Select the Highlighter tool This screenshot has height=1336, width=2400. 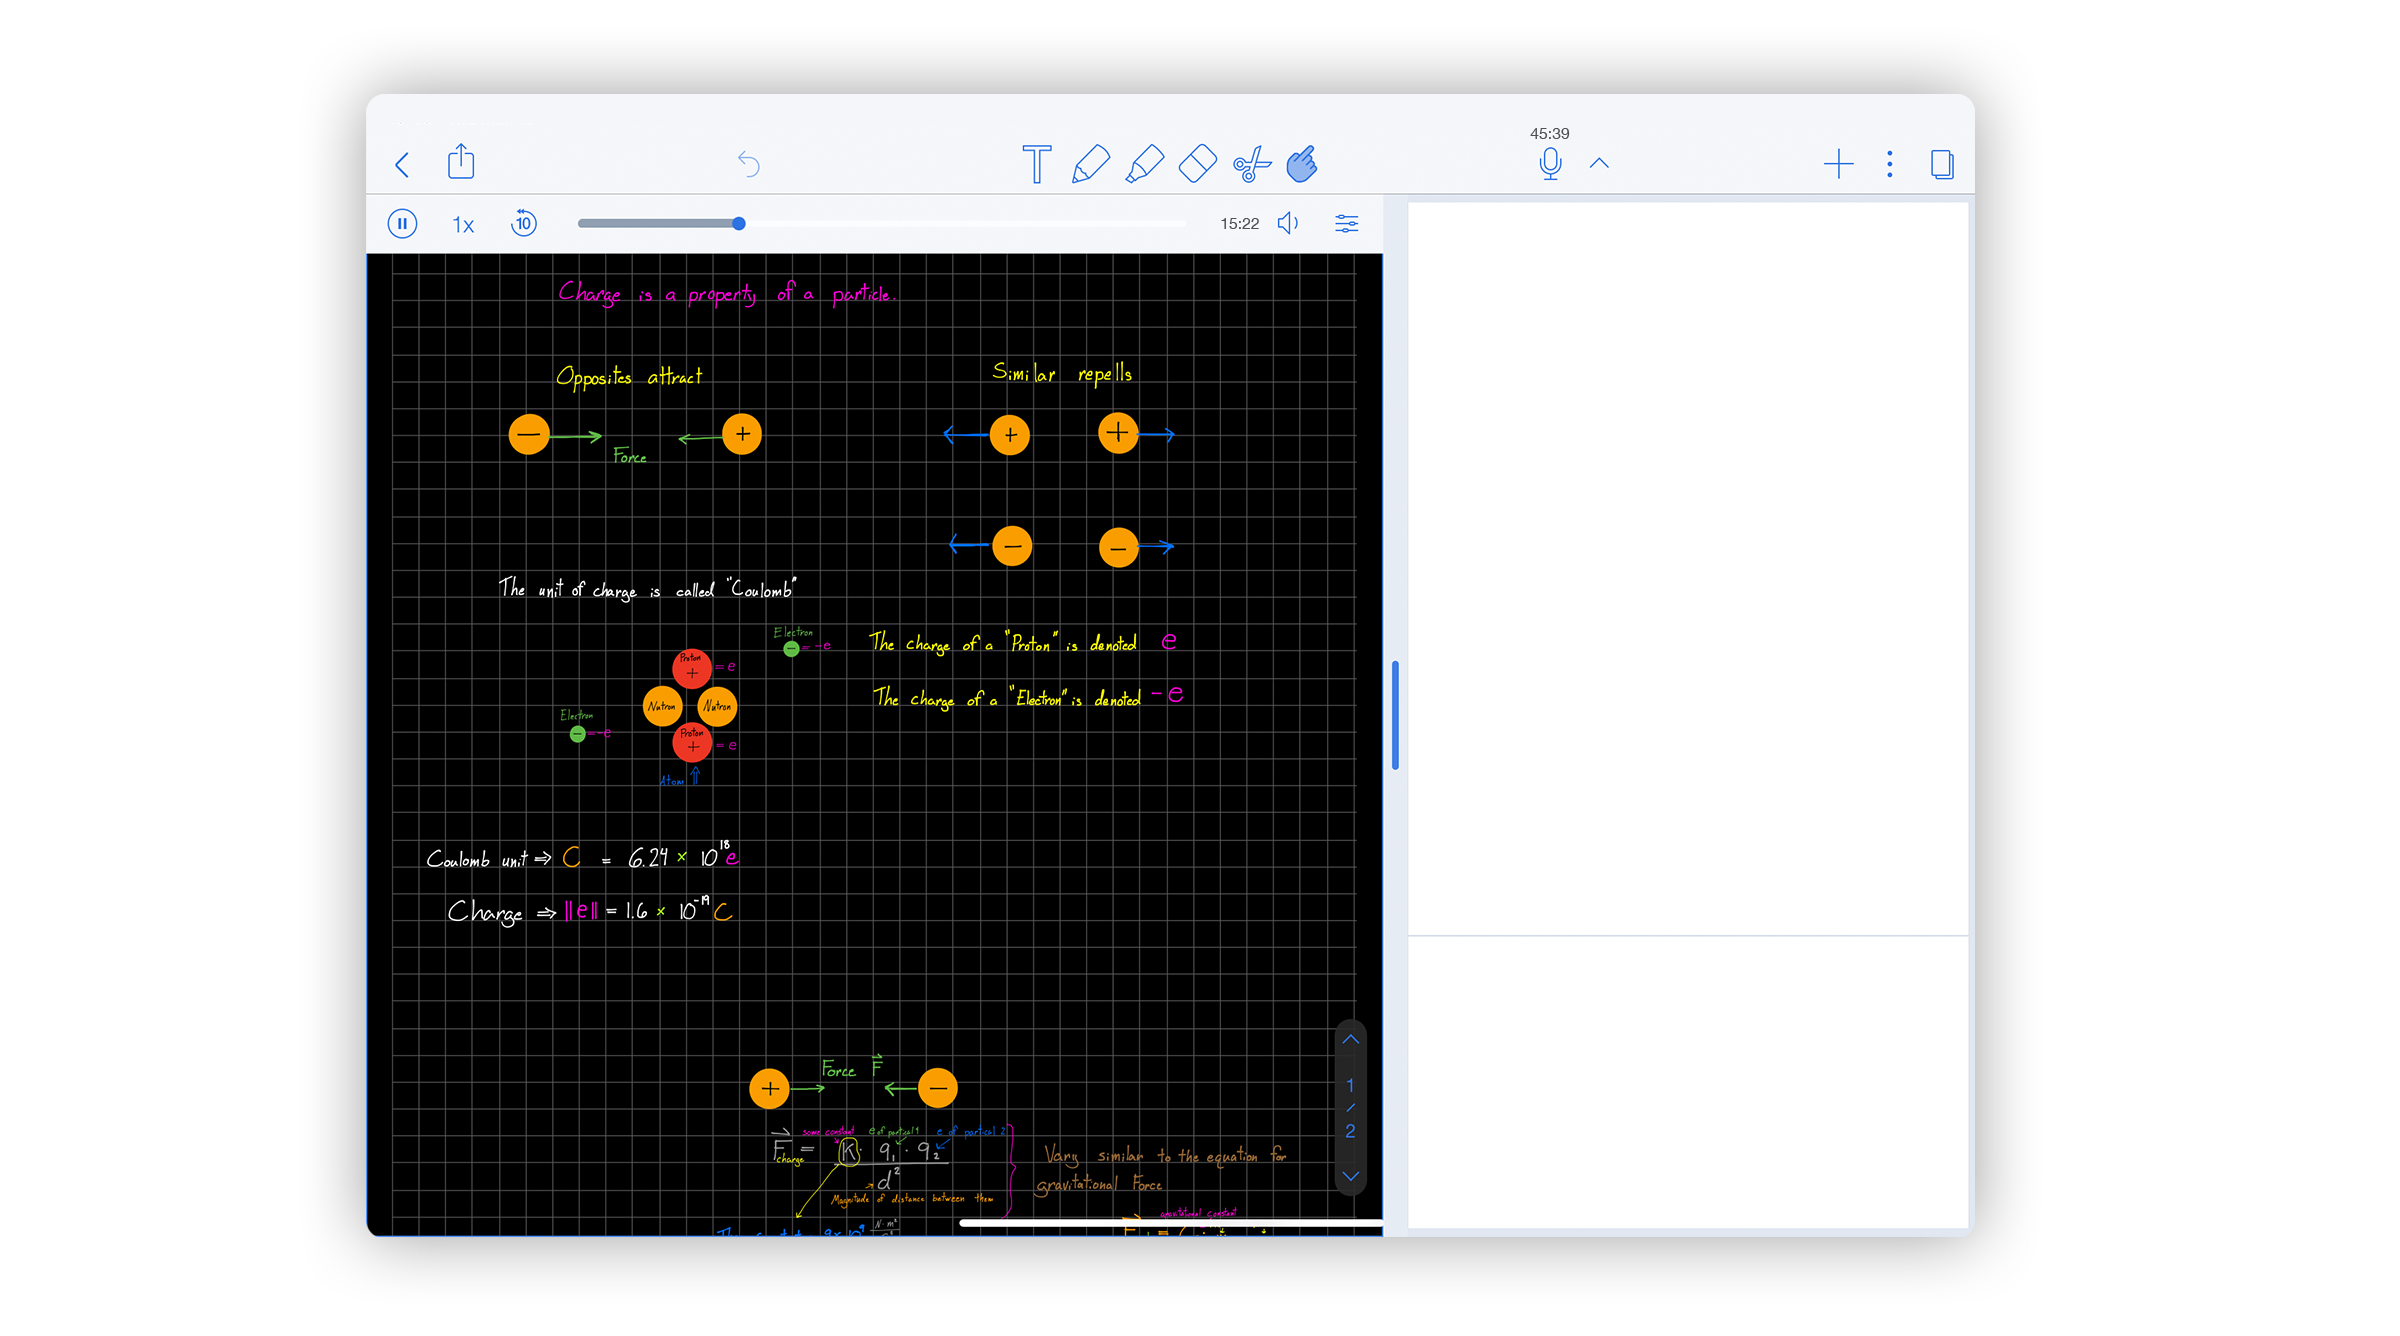tap(1144, 164)
